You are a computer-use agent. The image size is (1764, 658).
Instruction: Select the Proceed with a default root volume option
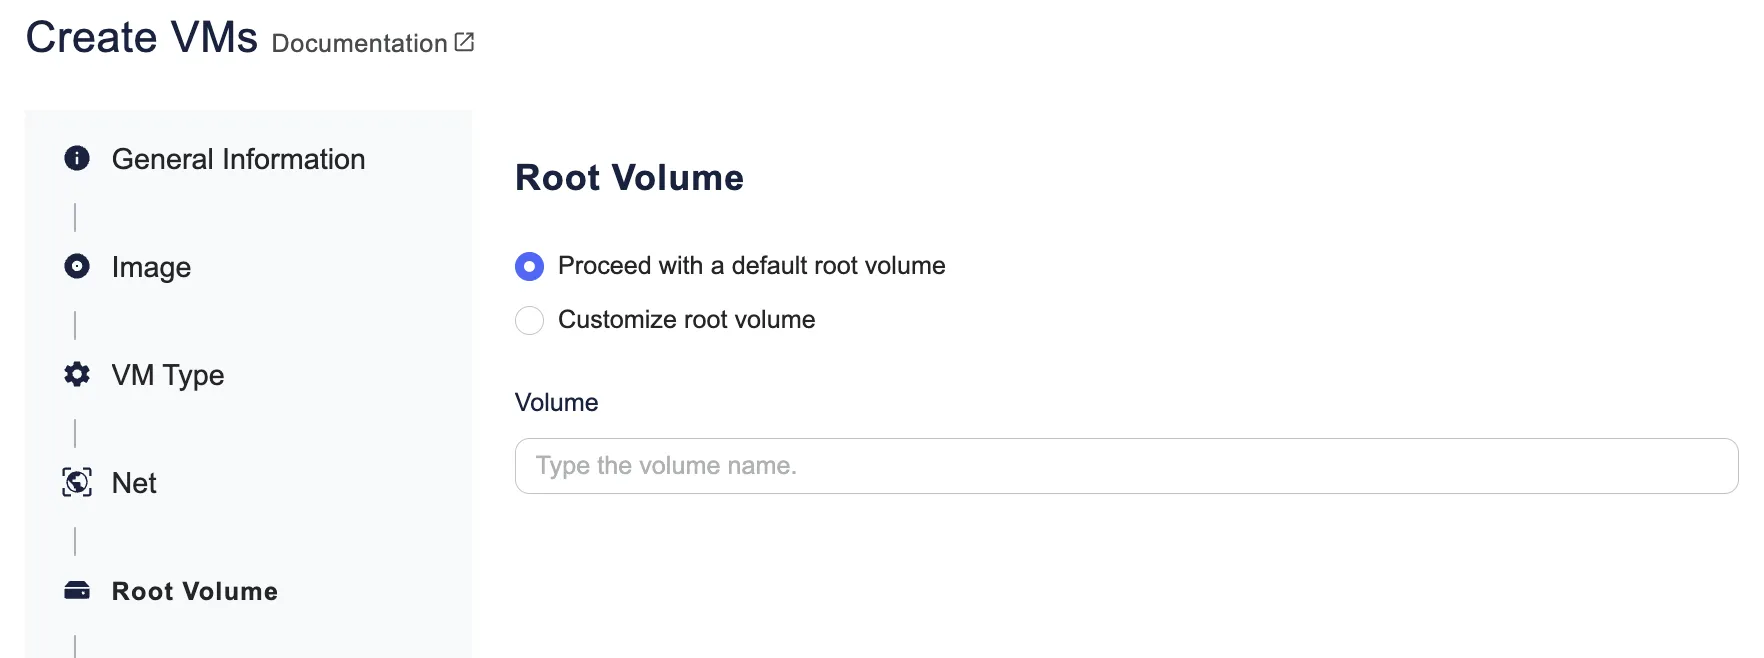point(529,266)
